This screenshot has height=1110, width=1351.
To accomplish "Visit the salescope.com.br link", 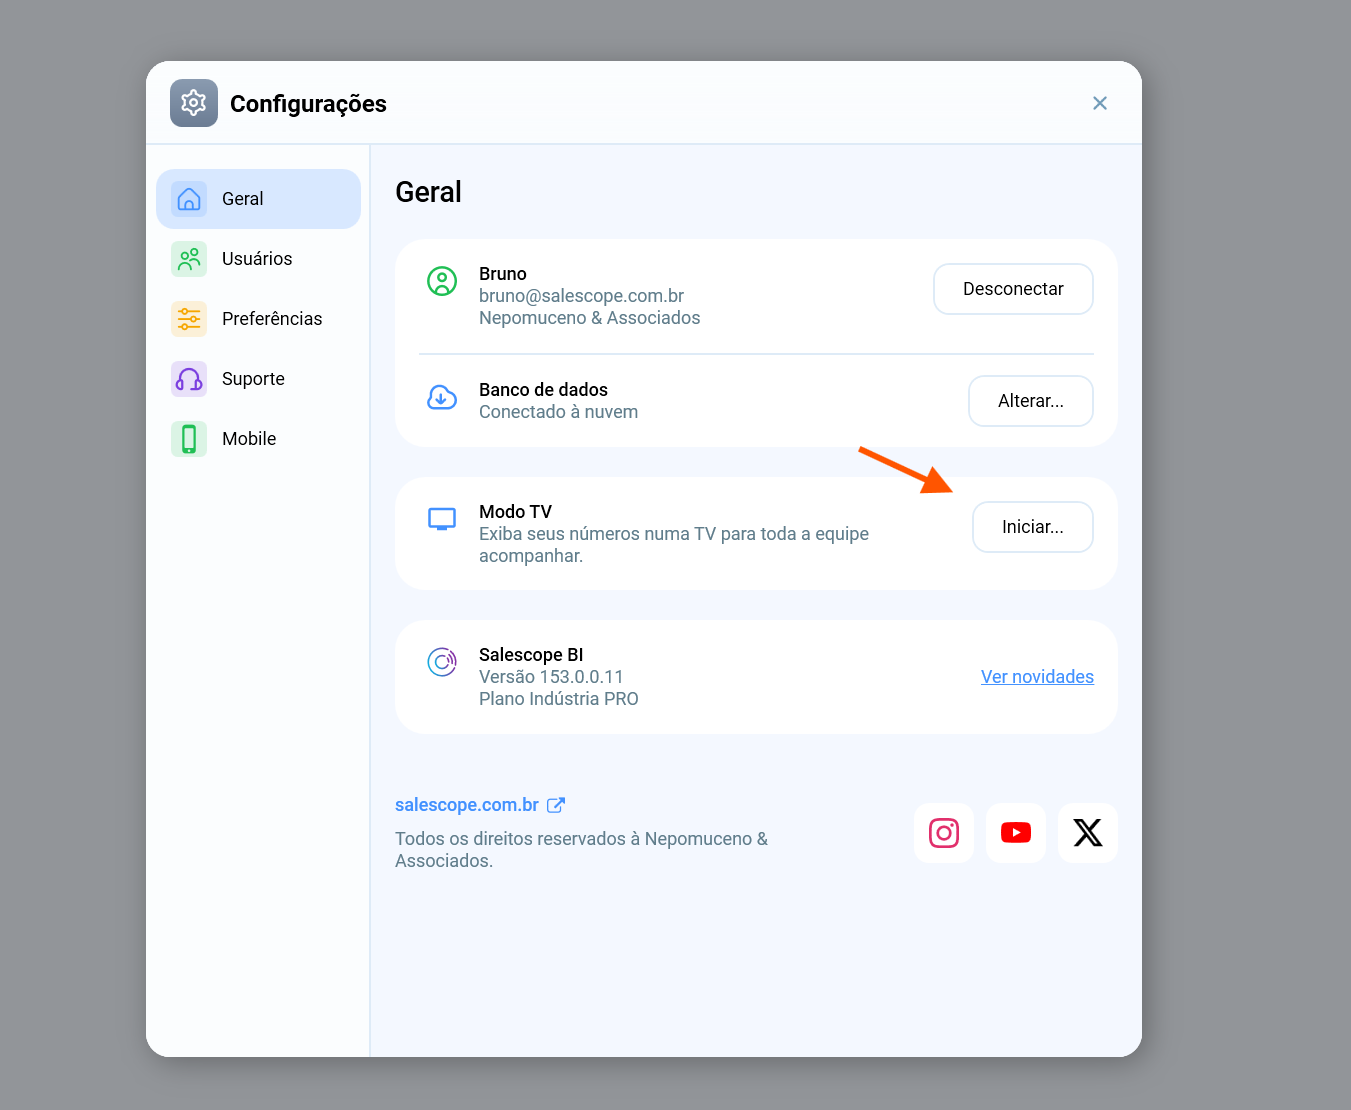I will tap(467, 805).
